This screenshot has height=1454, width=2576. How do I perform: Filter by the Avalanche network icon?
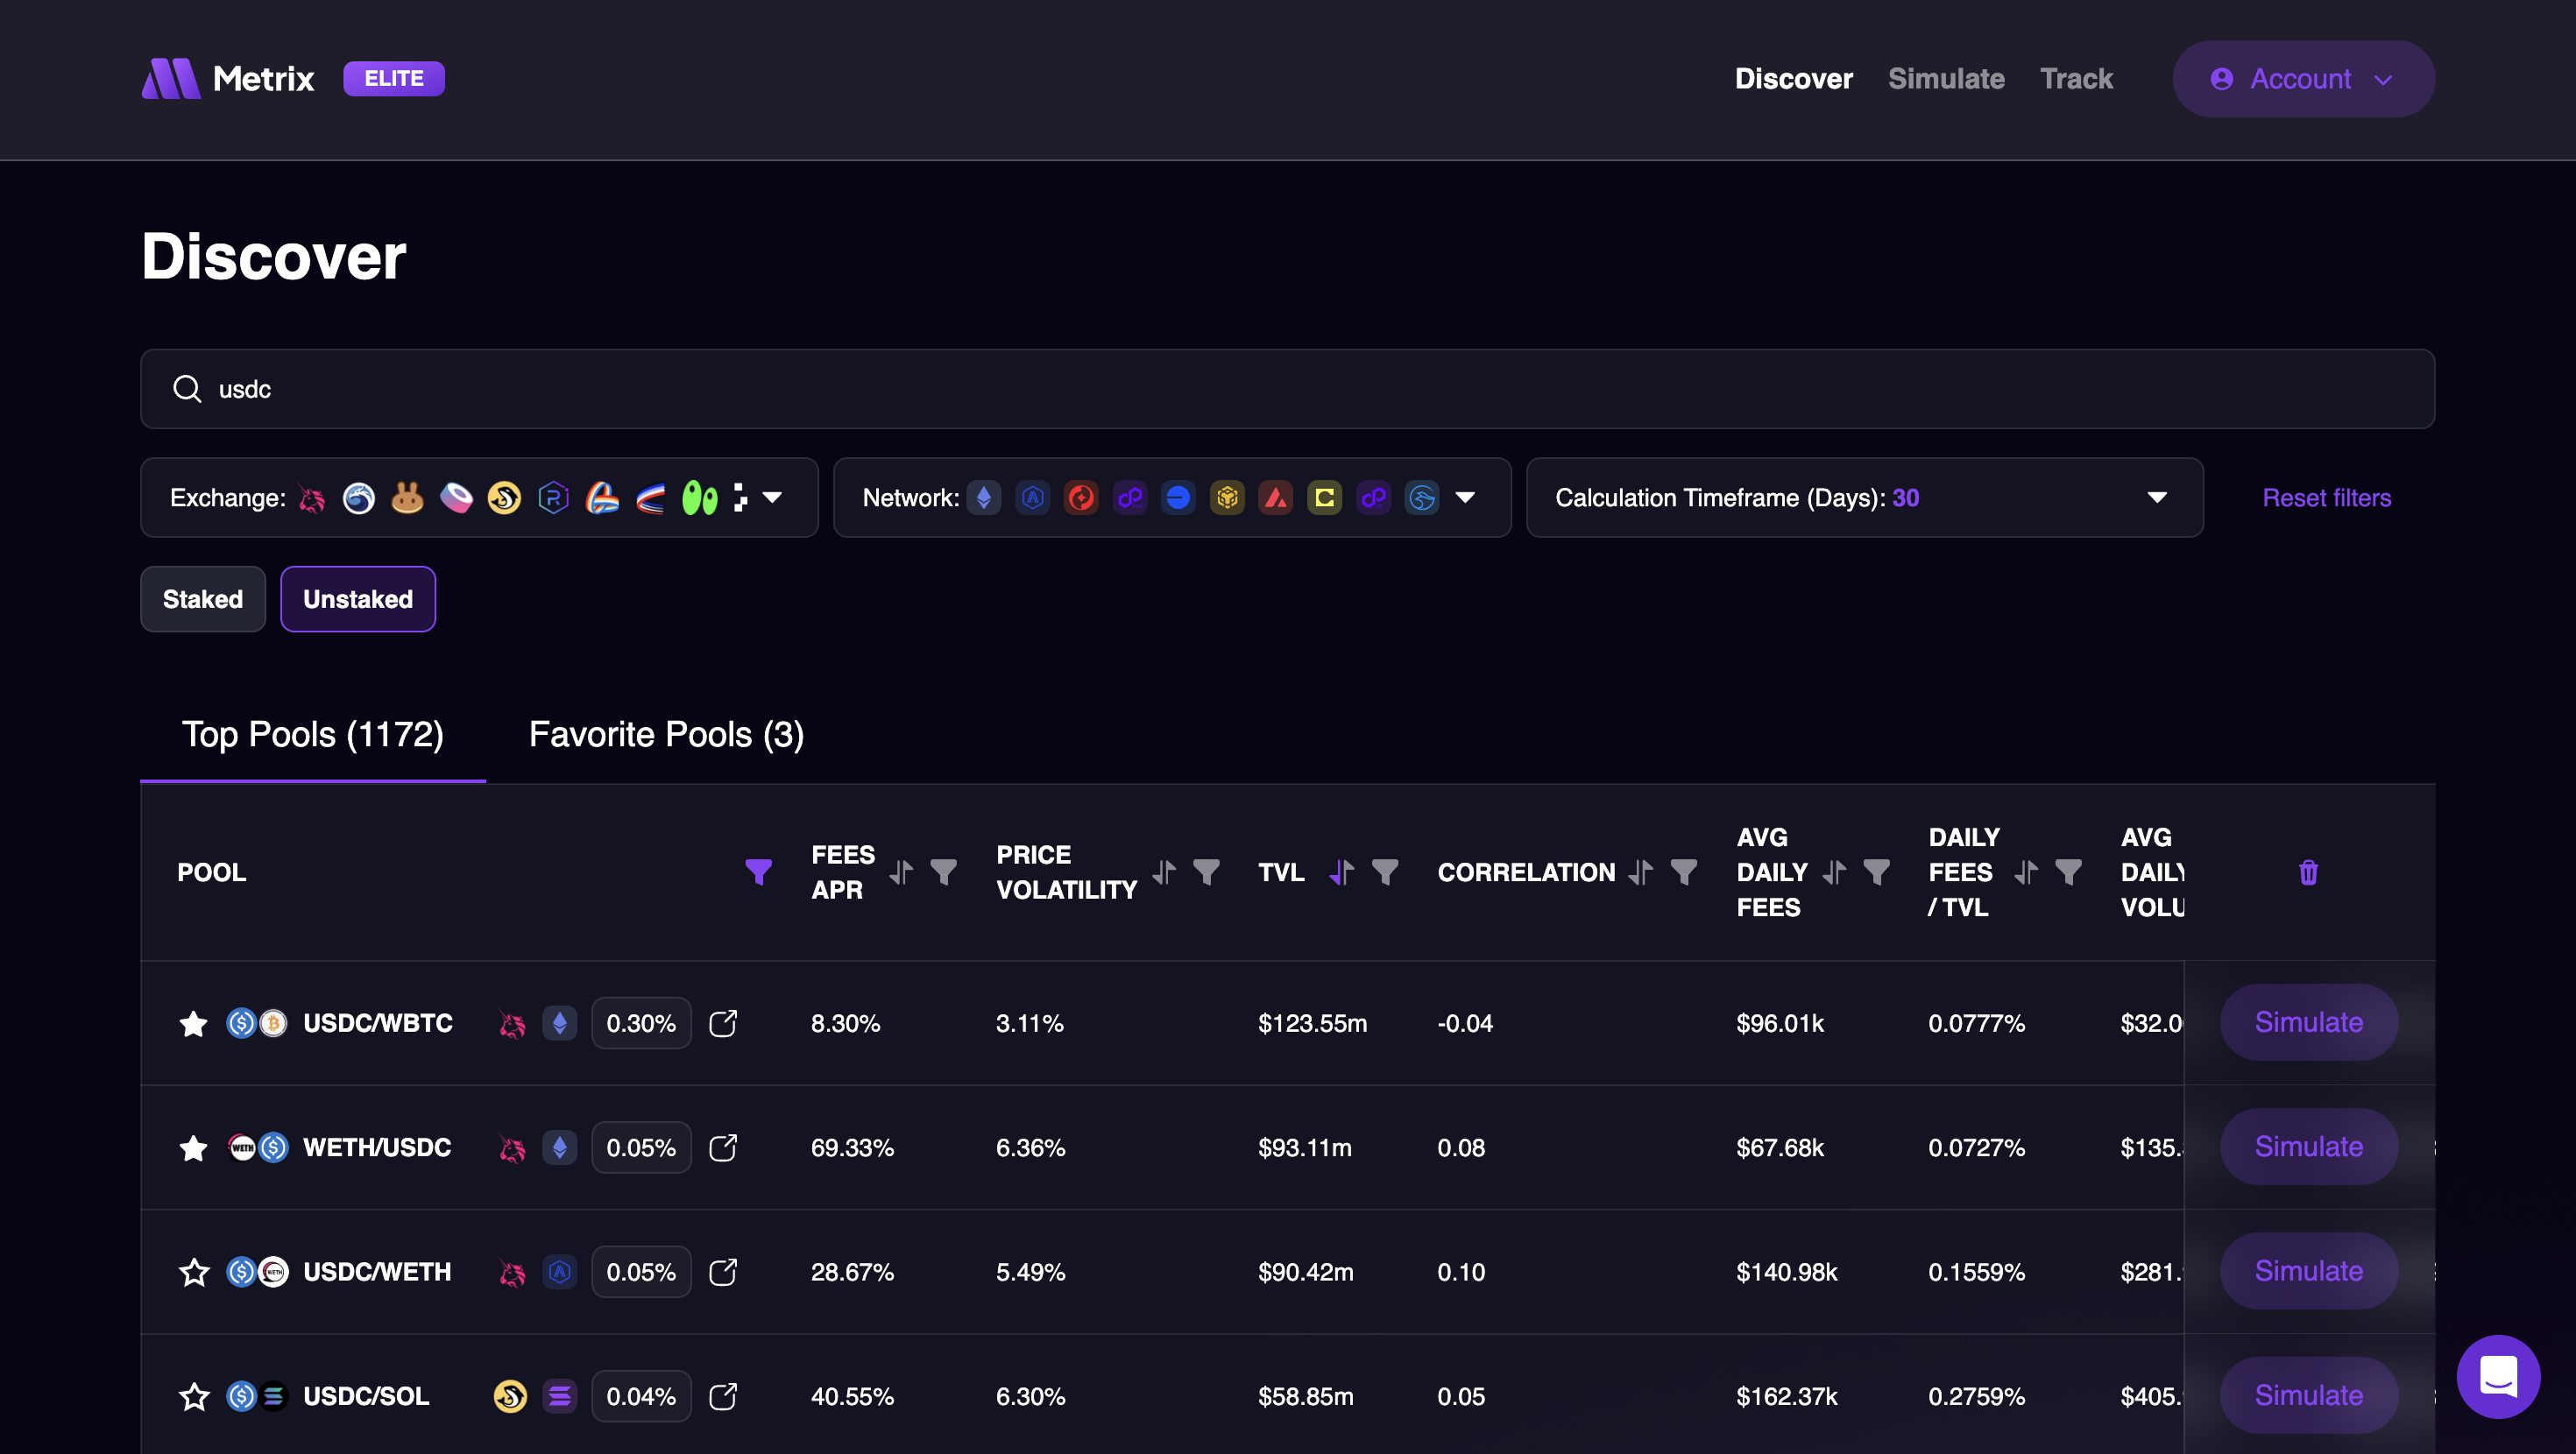pos(1276,497)
